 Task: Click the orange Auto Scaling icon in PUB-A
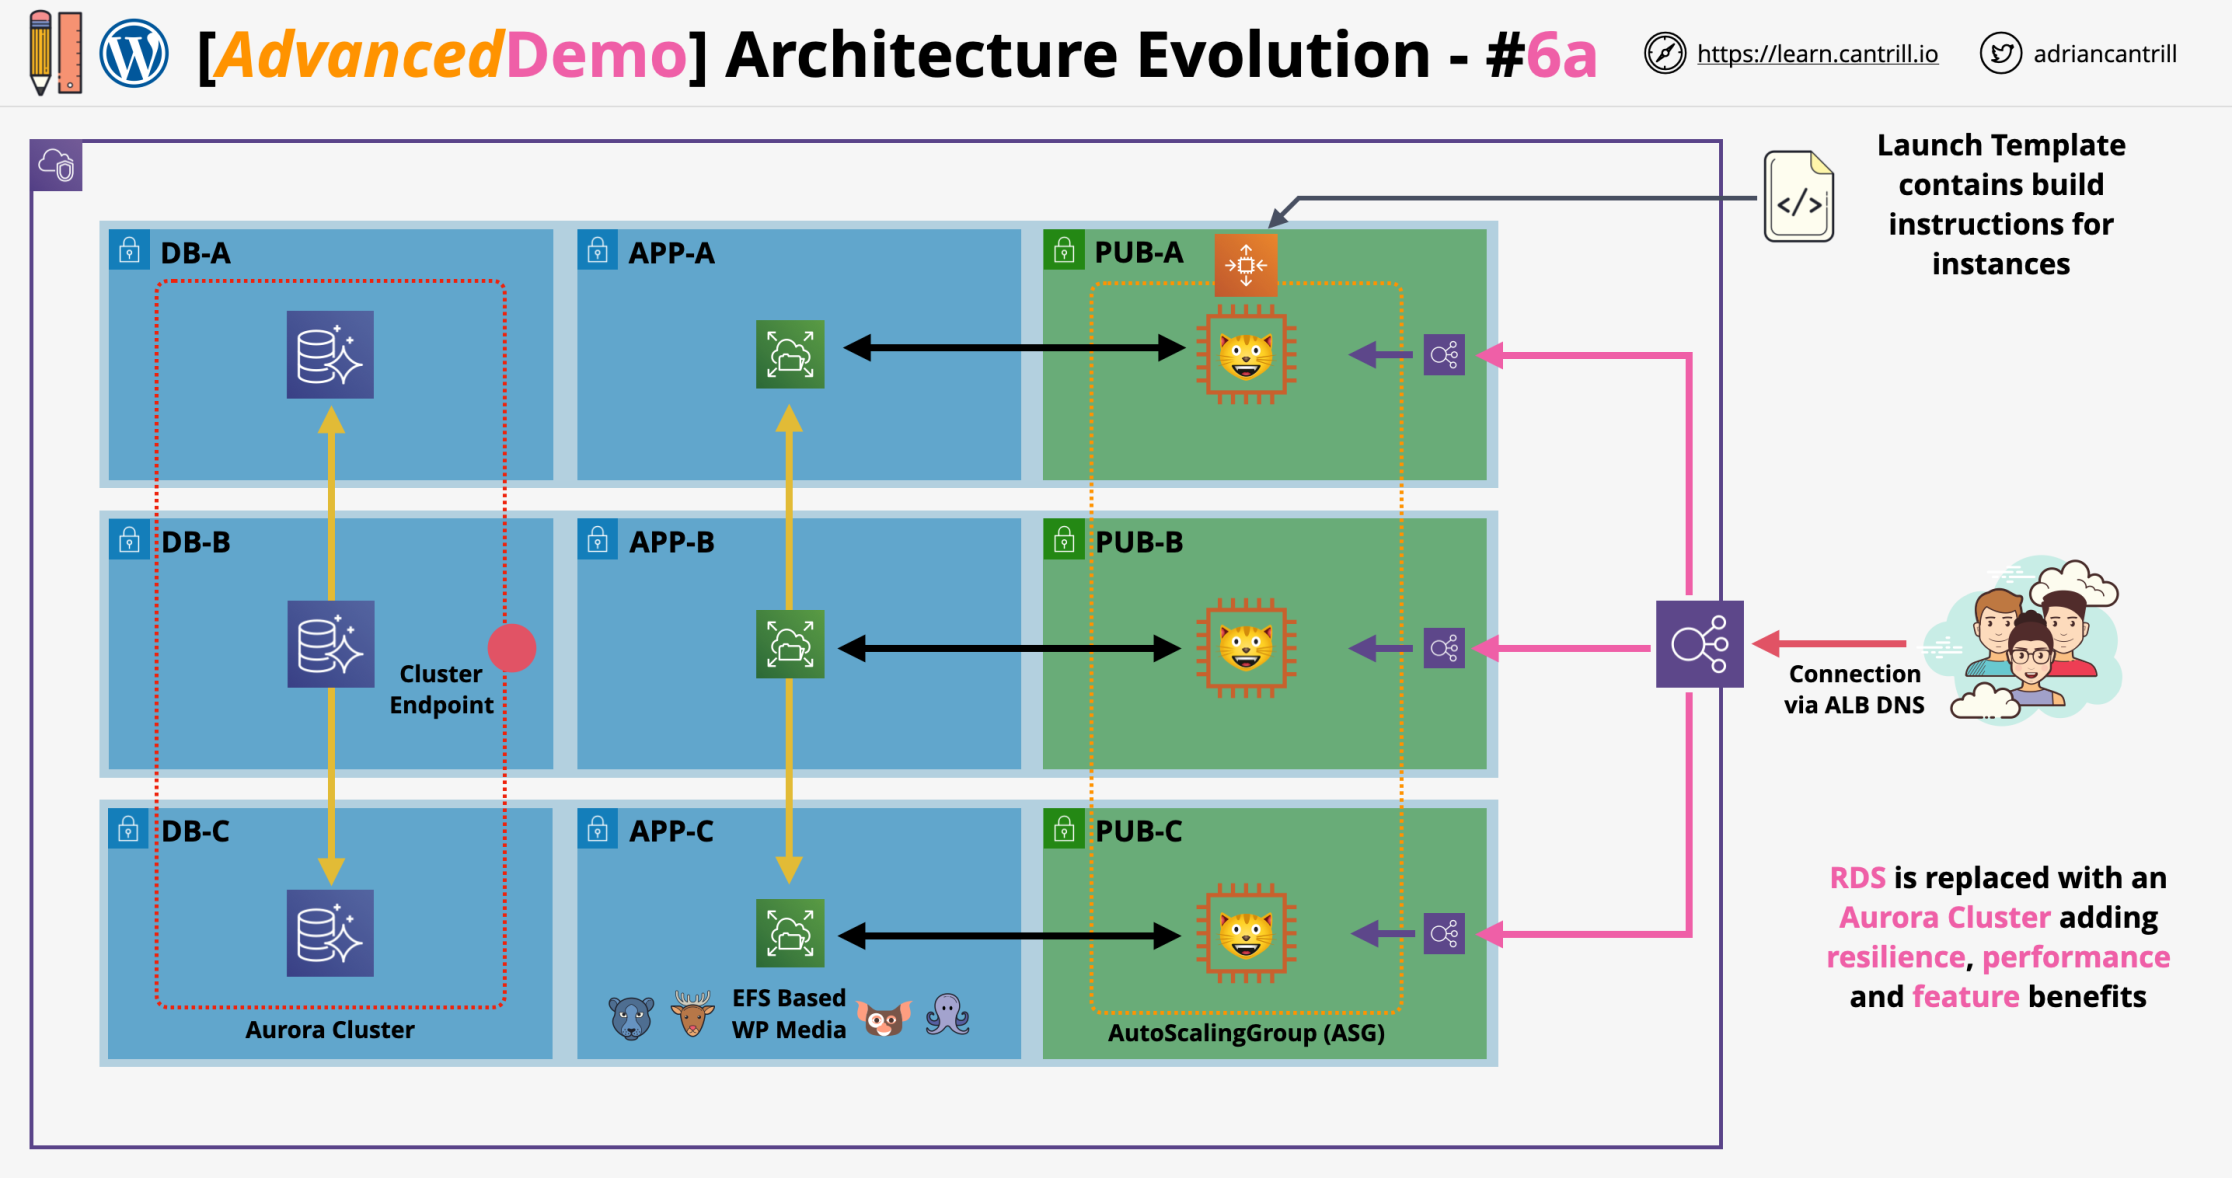(x=1245, y=265)
